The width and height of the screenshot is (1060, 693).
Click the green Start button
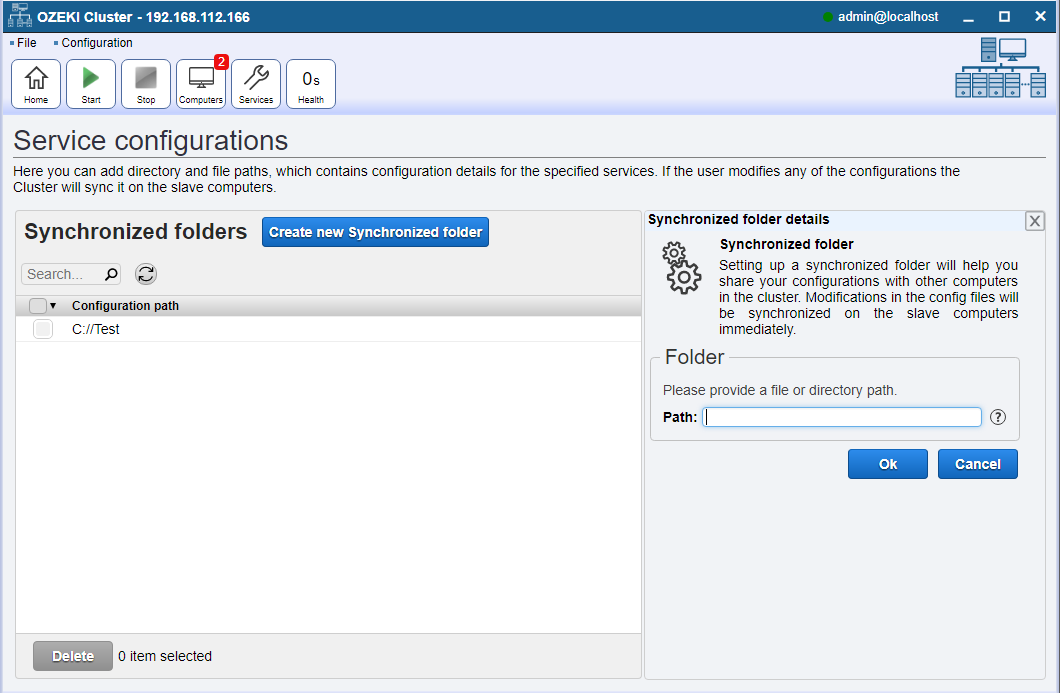(91, 84)
